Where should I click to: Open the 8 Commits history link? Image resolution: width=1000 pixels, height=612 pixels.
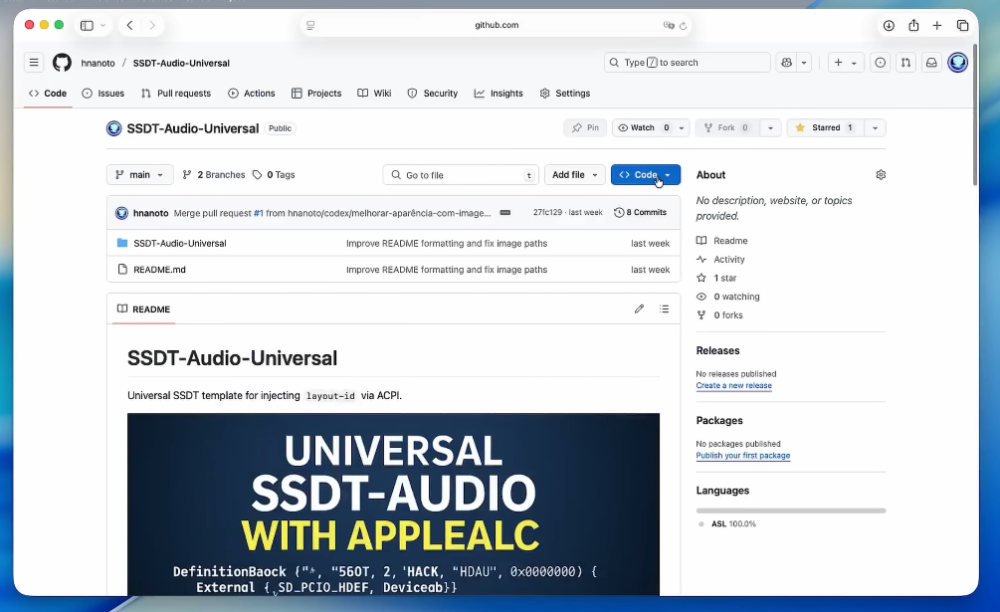coord(640,212)
